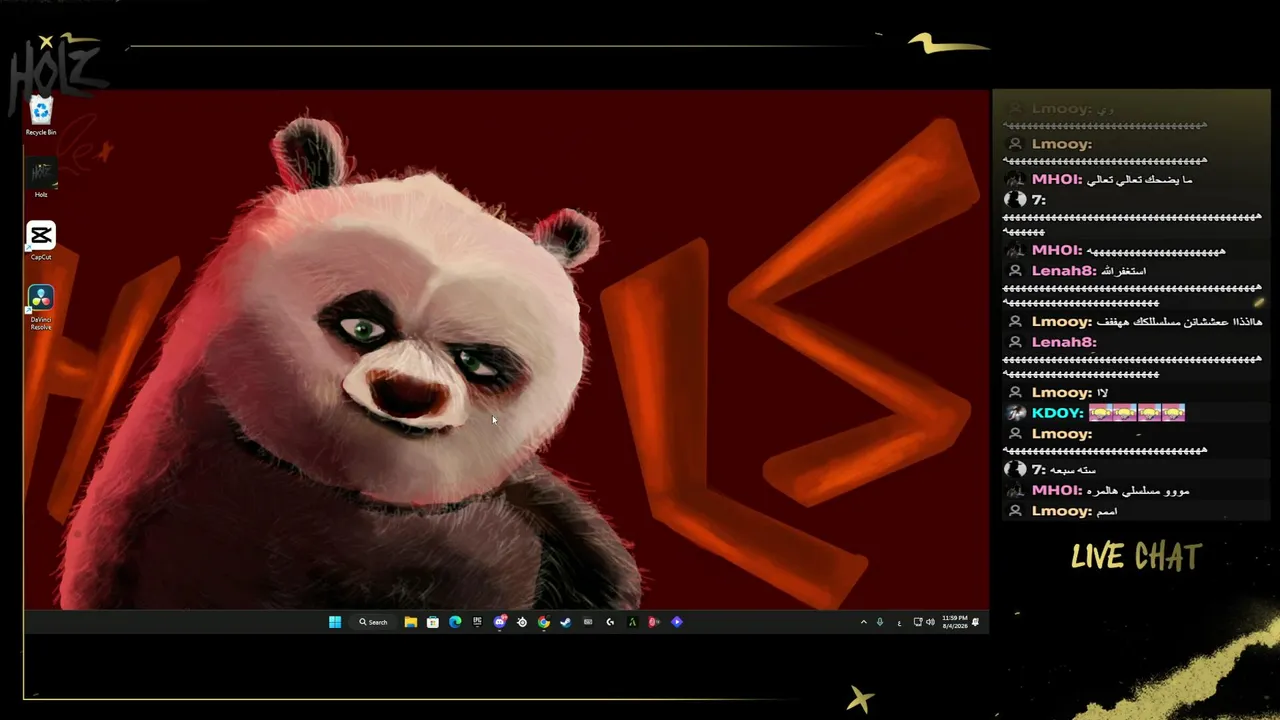Open the red app icon in taskbar
This screenshot has height=720, width=1280.
tap(654, 622)
